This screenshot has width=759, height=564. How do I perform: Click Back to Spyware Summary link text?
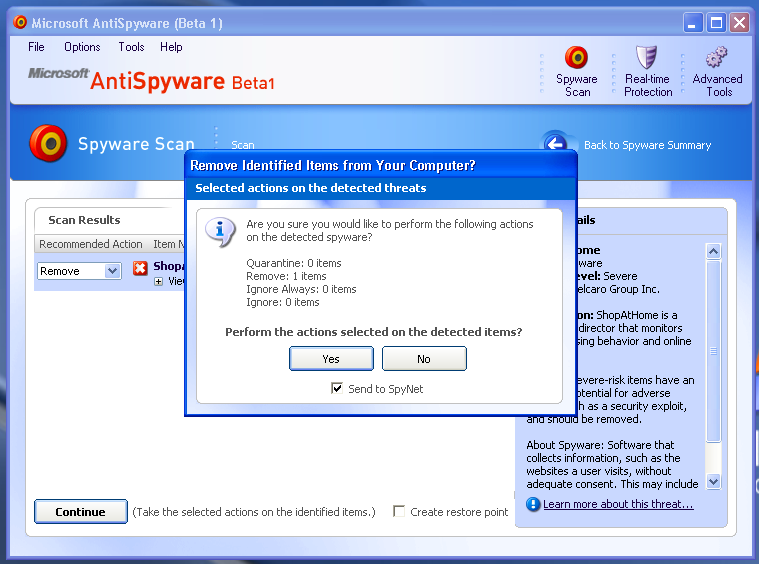pyautogui.click(x=647, y=145)
